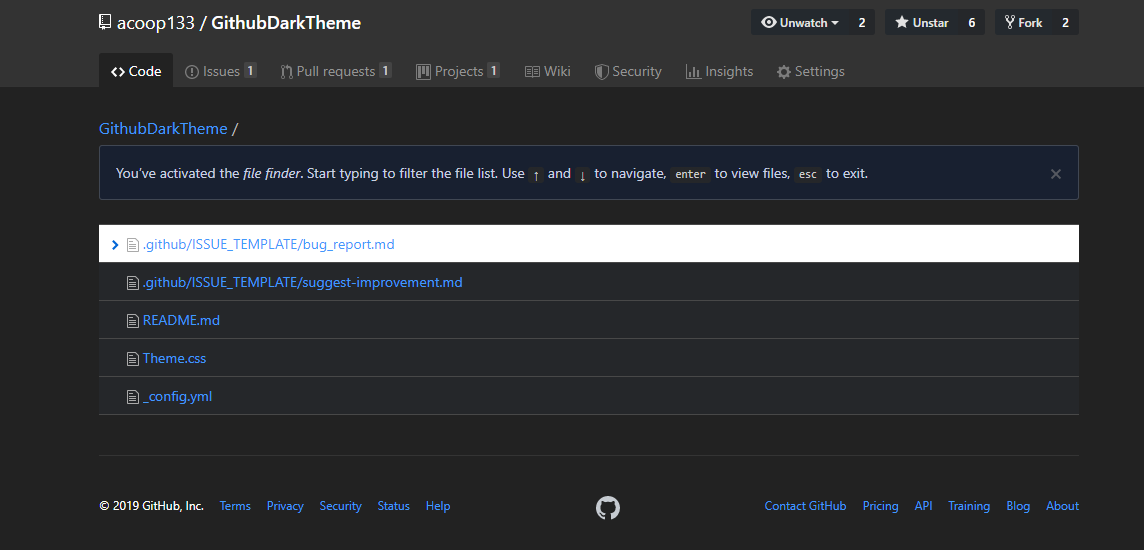Open the Privacy footer link
The width and height of the screenshot is (1144, 550).
click(285, 506)
